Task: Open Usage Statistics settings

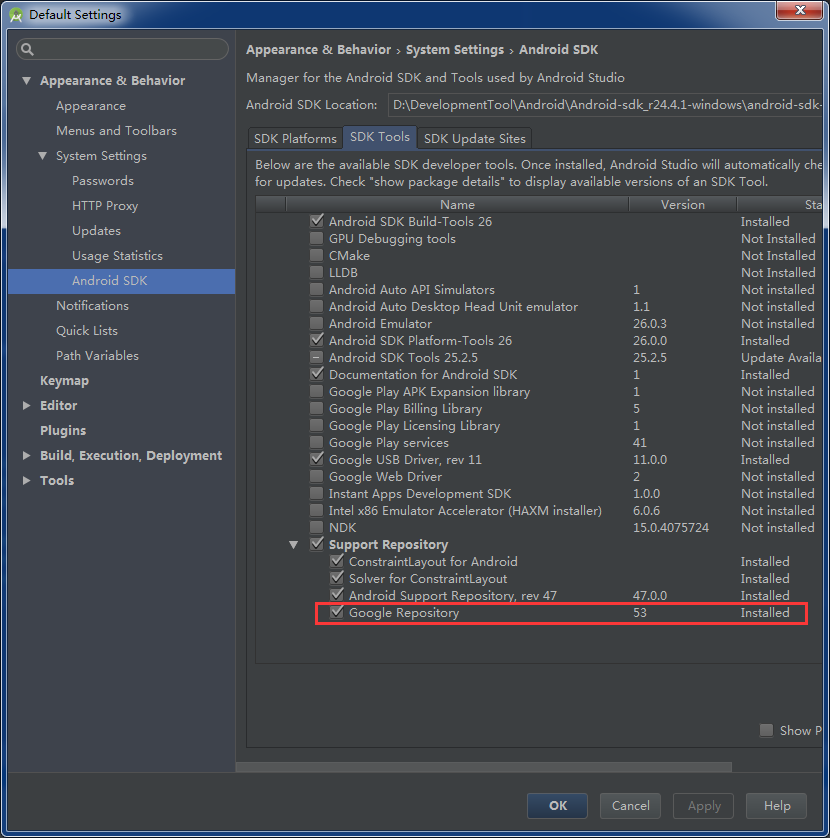Action: 117,256
